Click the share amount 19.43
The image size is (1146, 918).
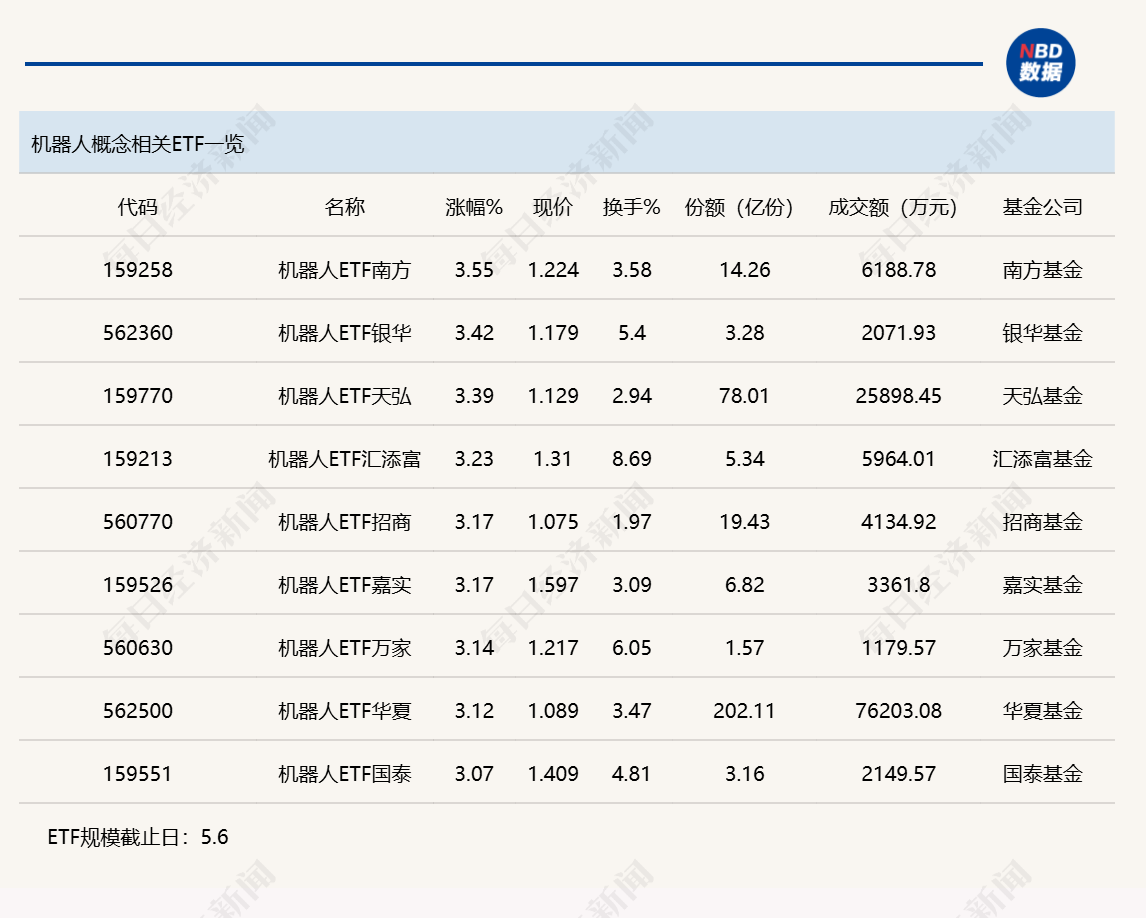click(744, 521)
